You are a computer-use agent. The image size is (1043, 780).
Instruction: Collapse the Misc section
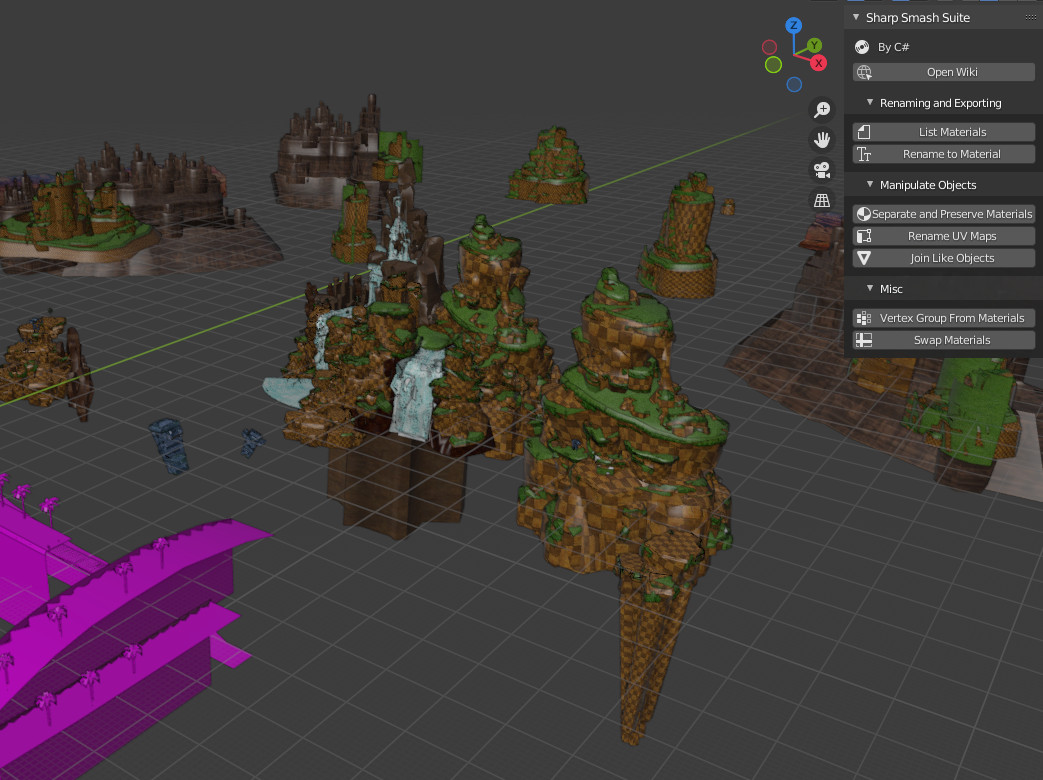coord(870,289)
